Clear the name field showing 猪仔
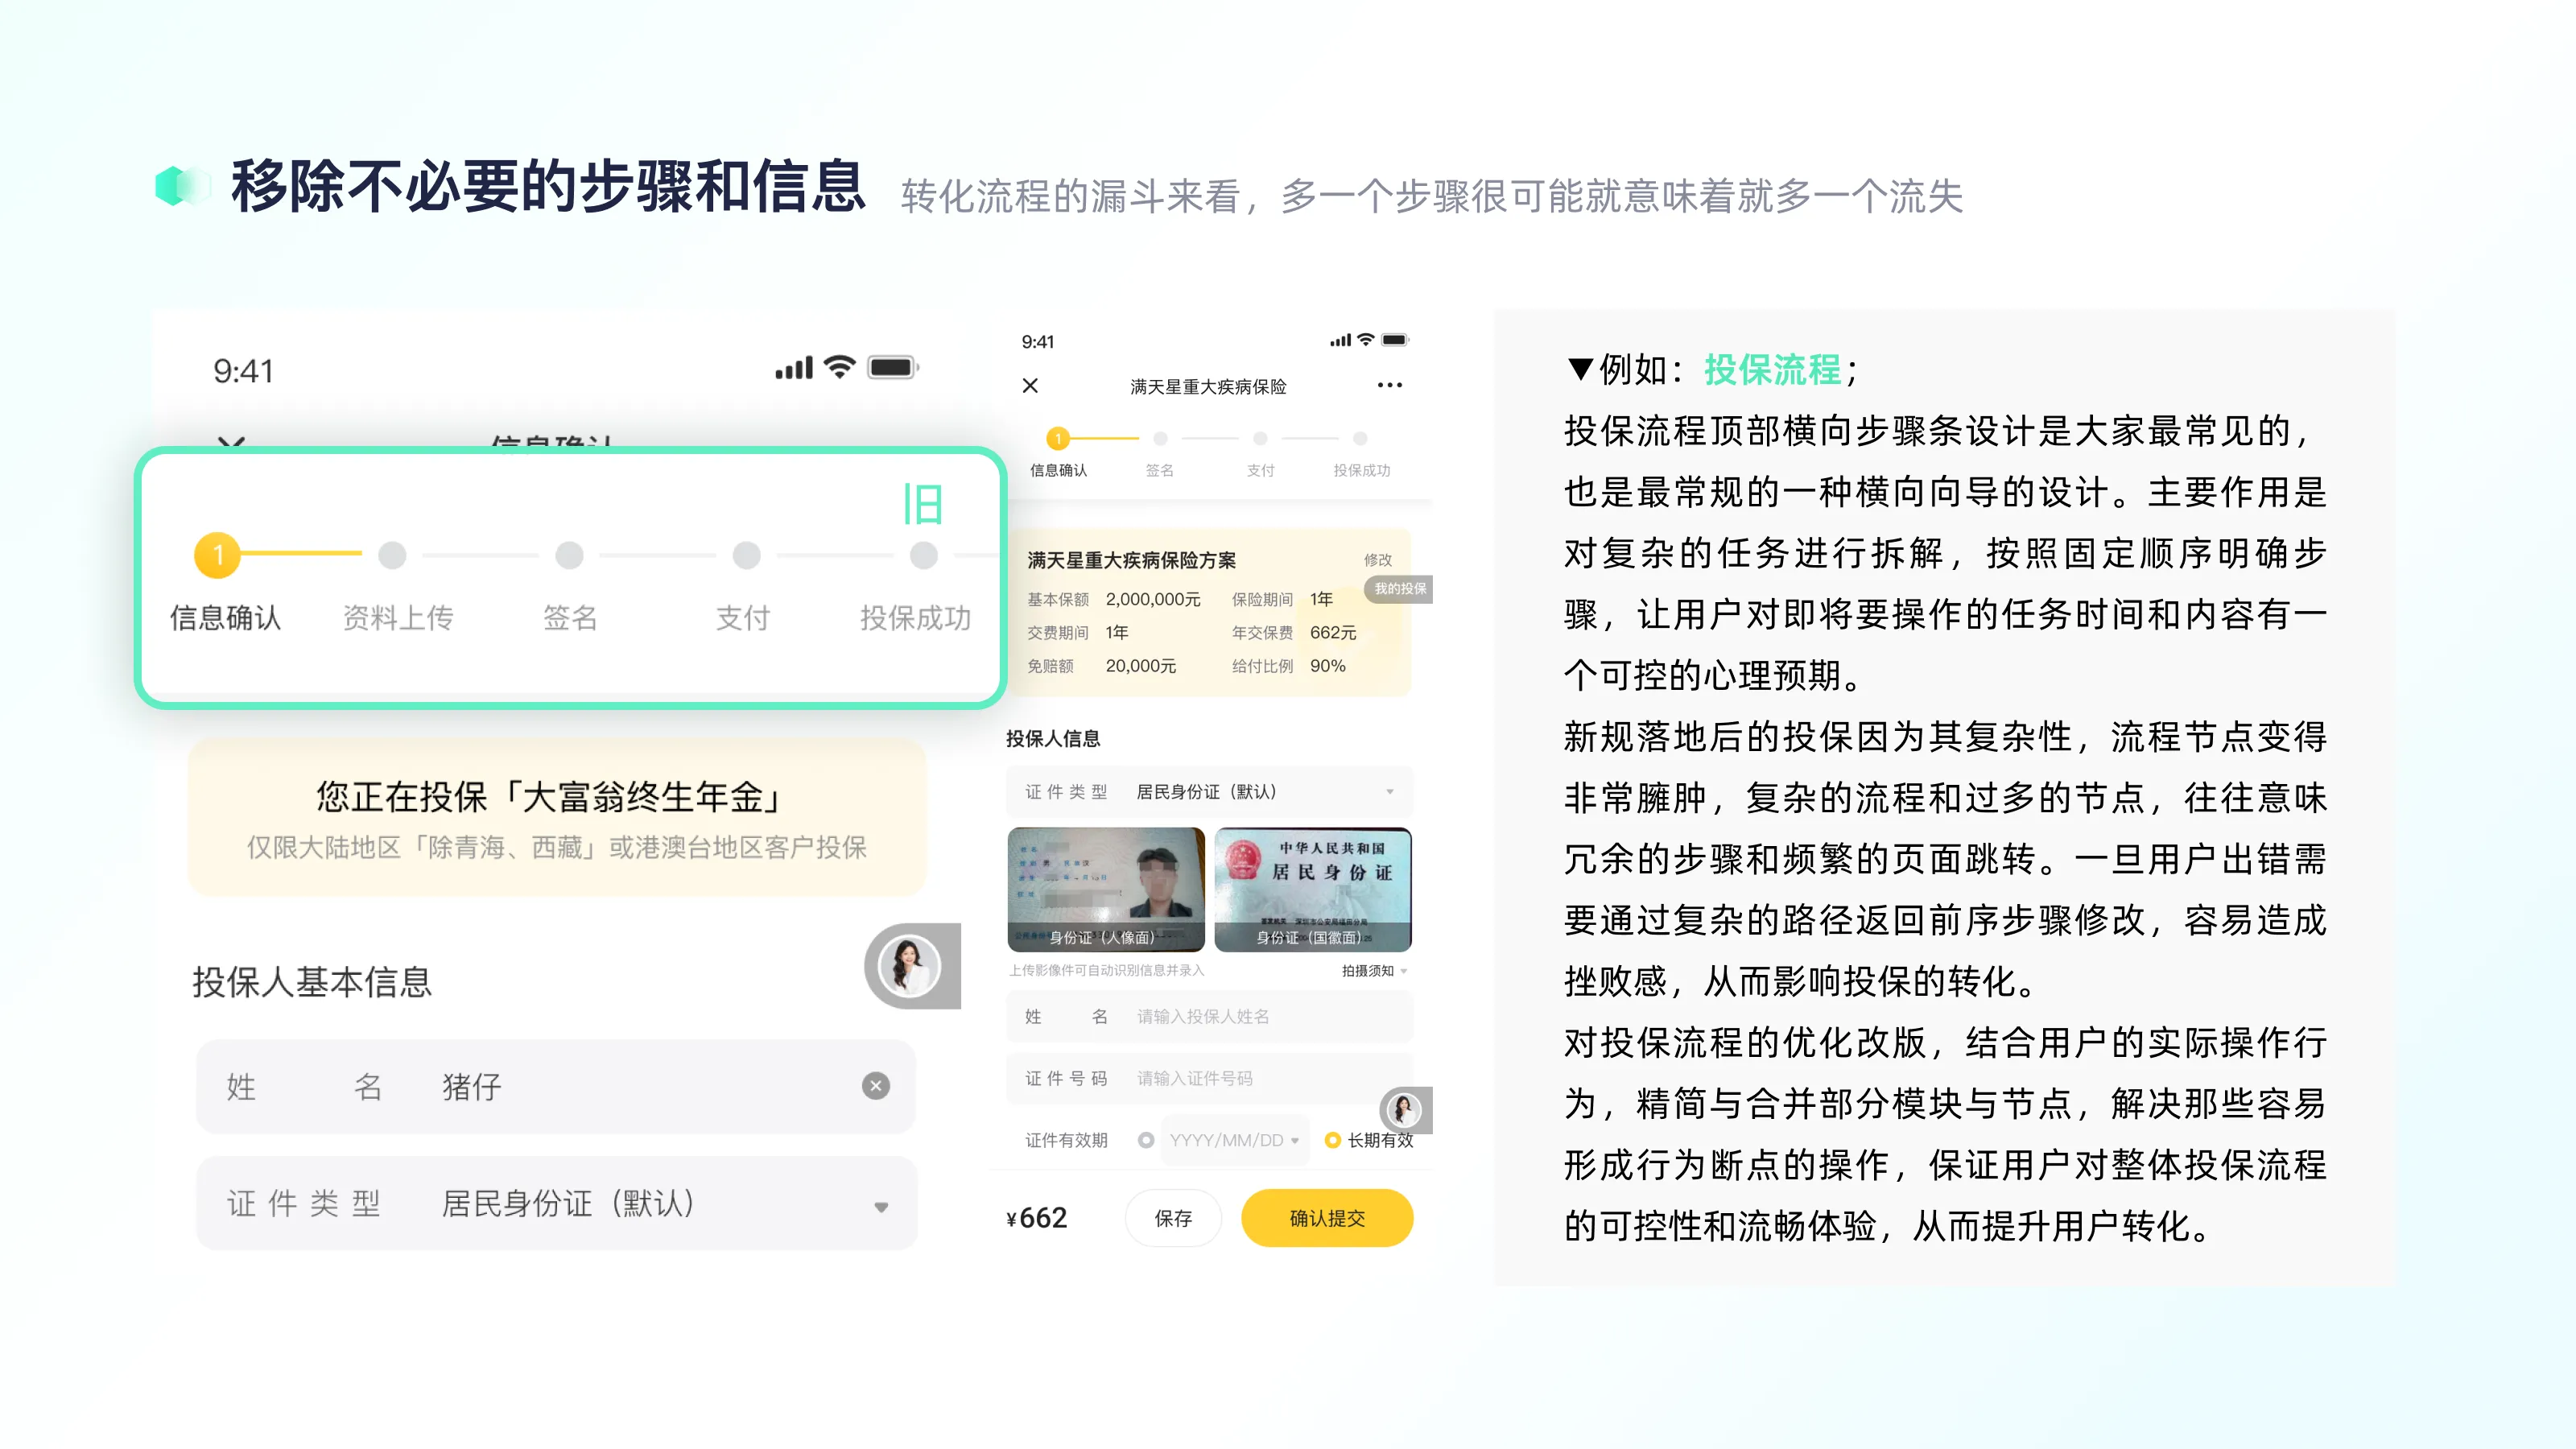 (x=875, y=1086)
